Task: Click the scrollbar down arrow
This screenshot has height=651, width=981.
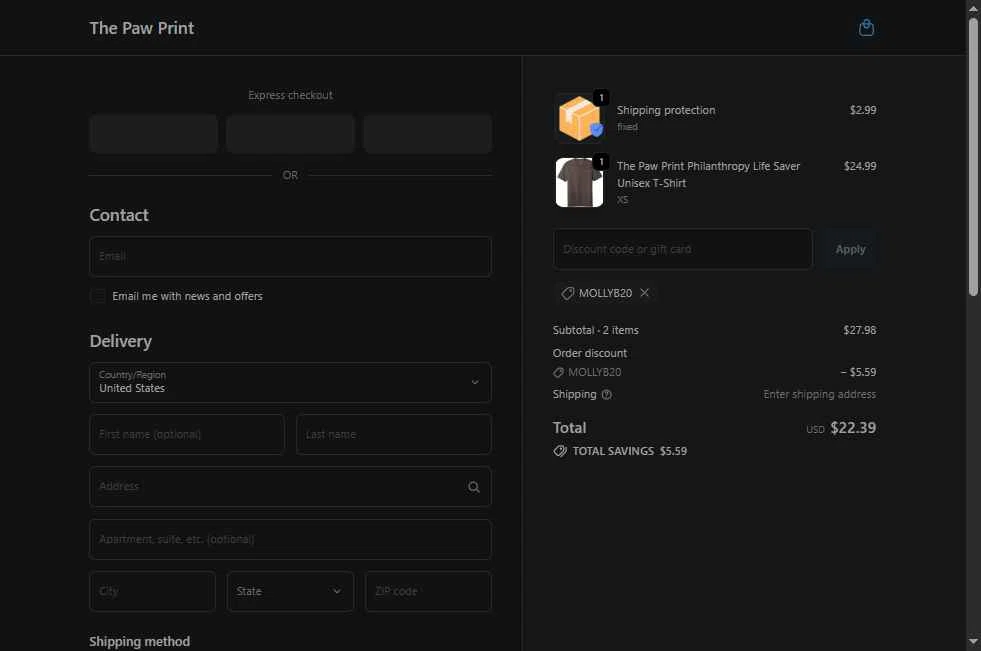Action: (x=973, y=642)
